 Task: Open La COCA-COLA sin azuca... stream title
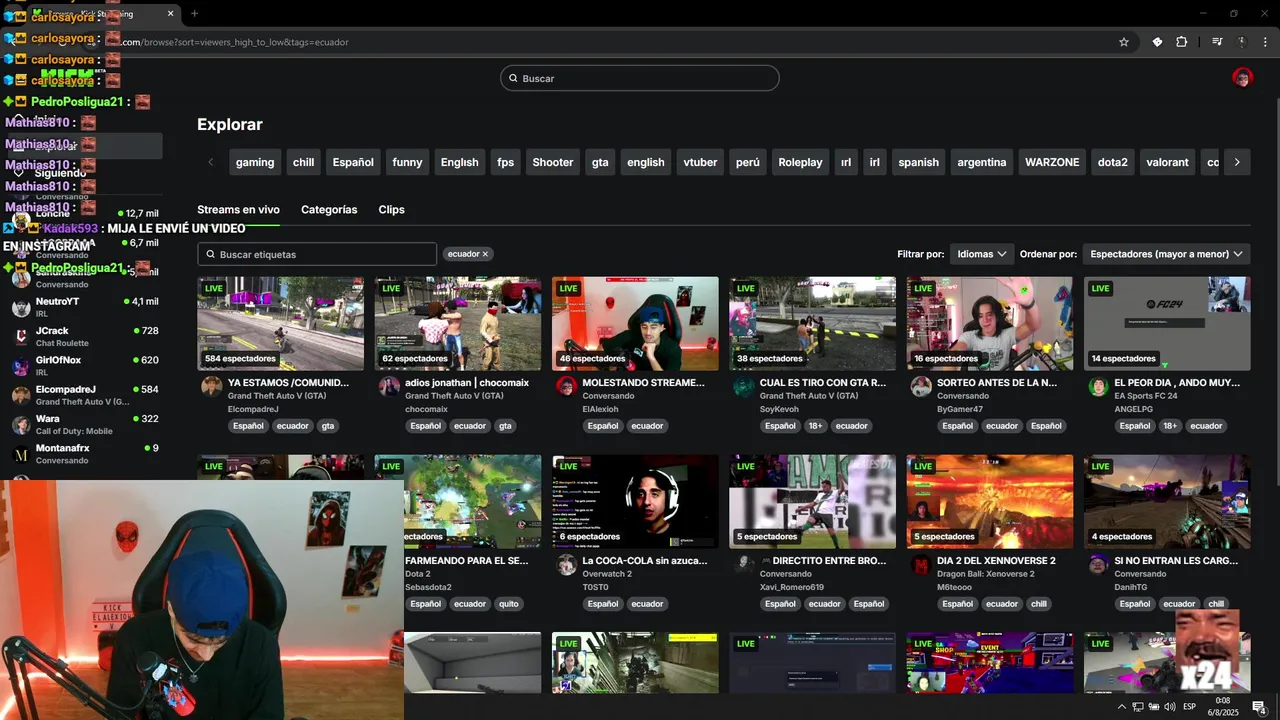click(x=645, y=560)
